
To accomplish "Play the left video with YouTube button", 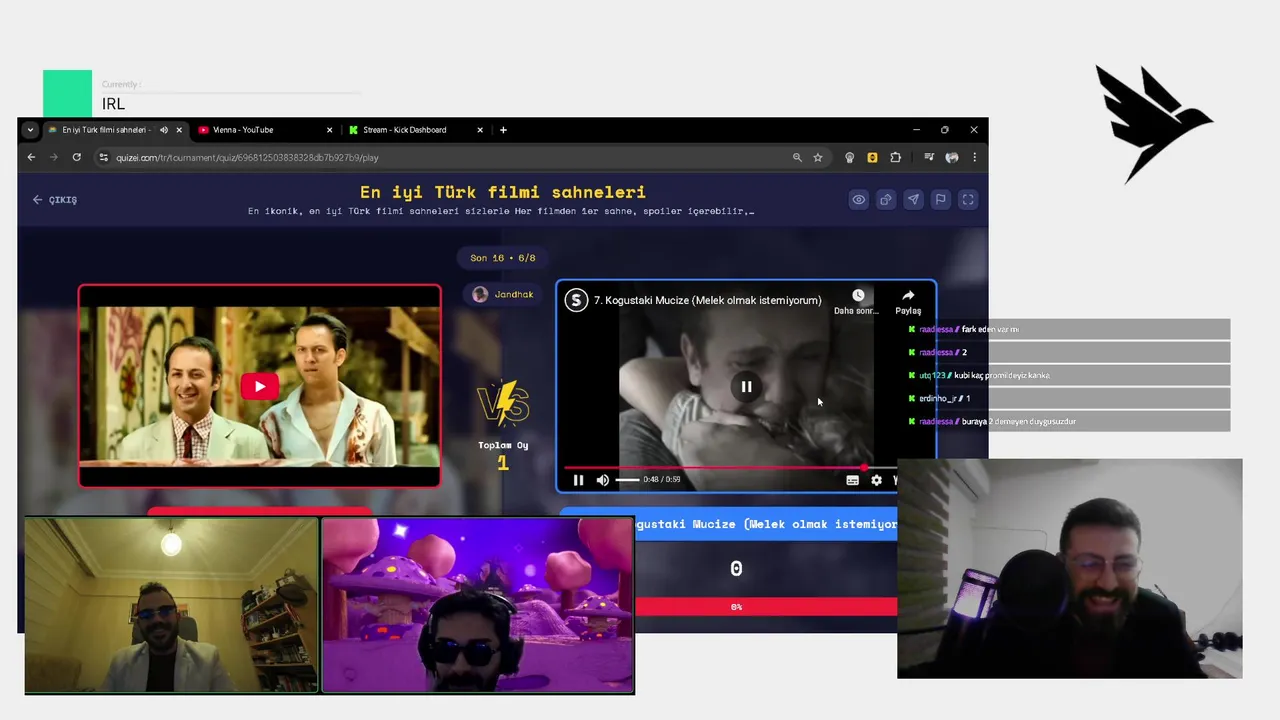I will 259,387.
